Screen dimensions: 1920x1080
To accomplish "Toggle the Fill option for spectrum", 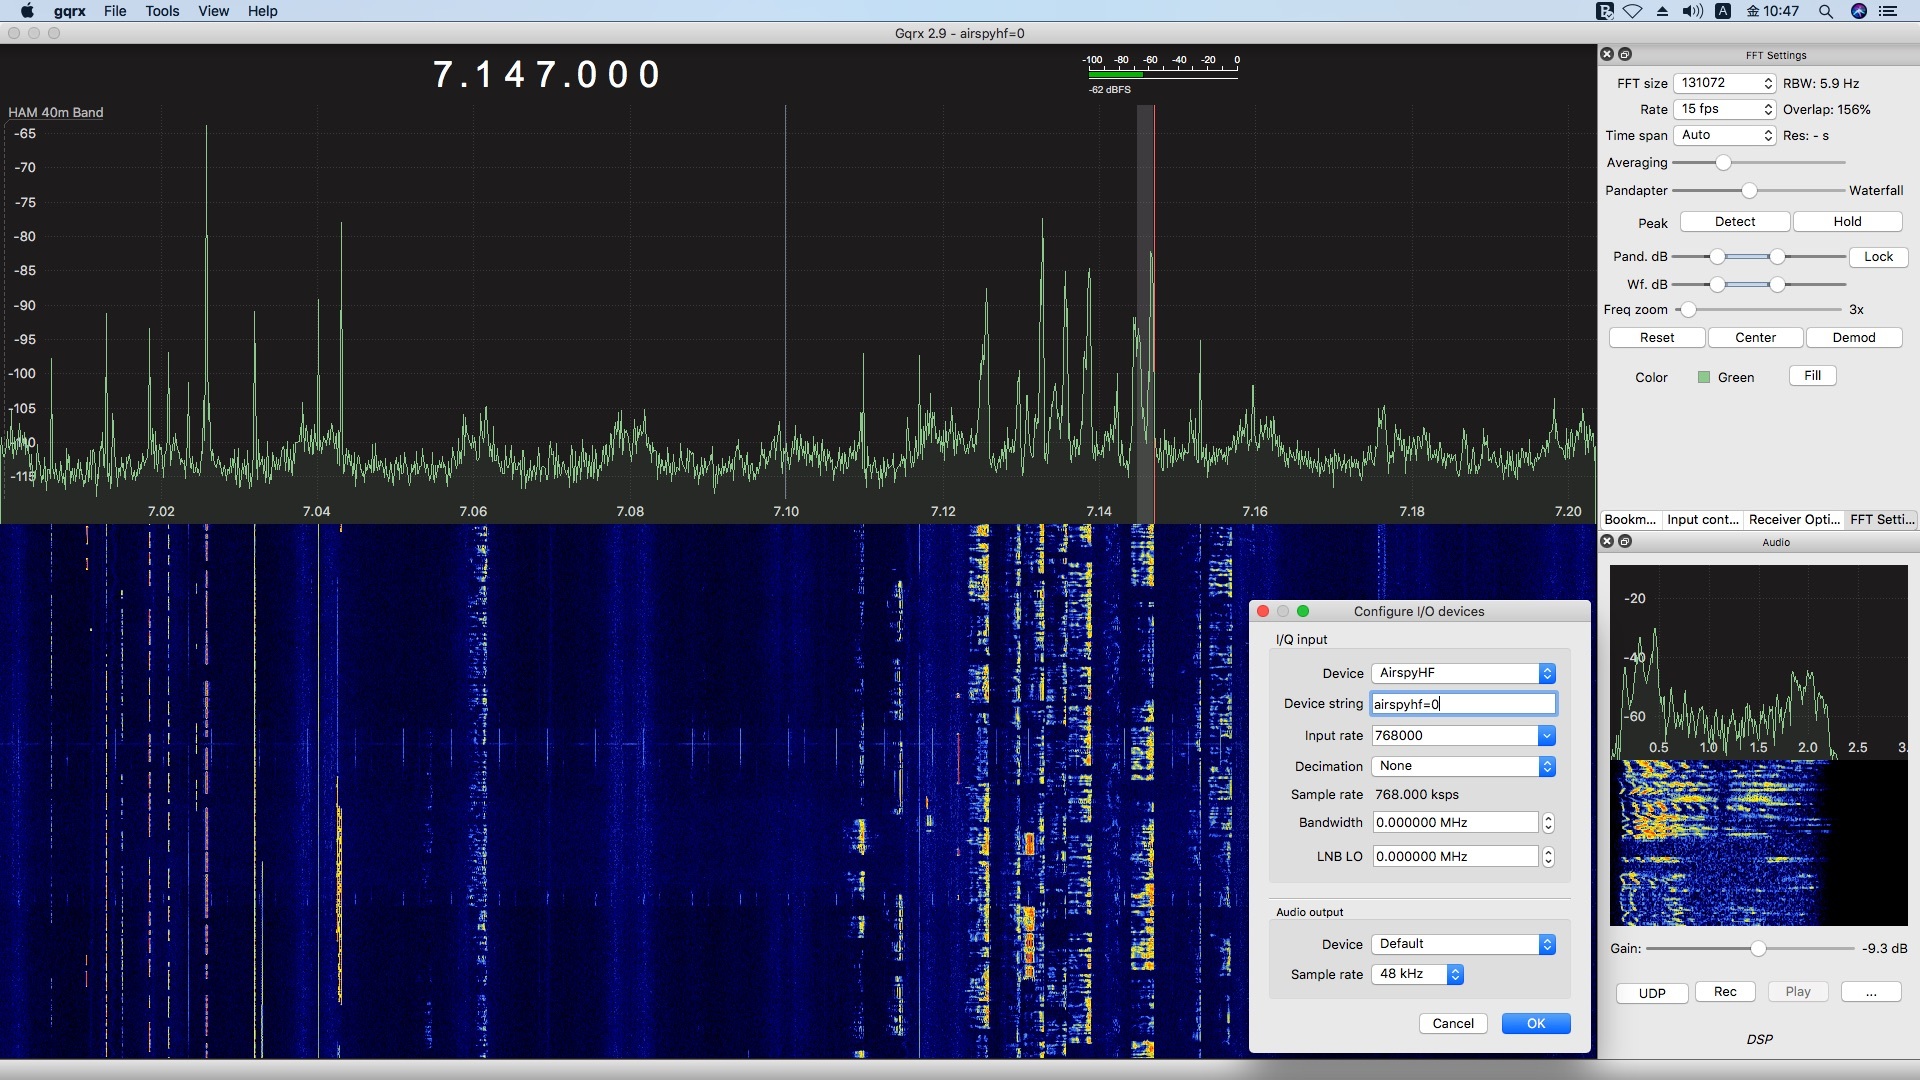I will tap(1812, 376).
